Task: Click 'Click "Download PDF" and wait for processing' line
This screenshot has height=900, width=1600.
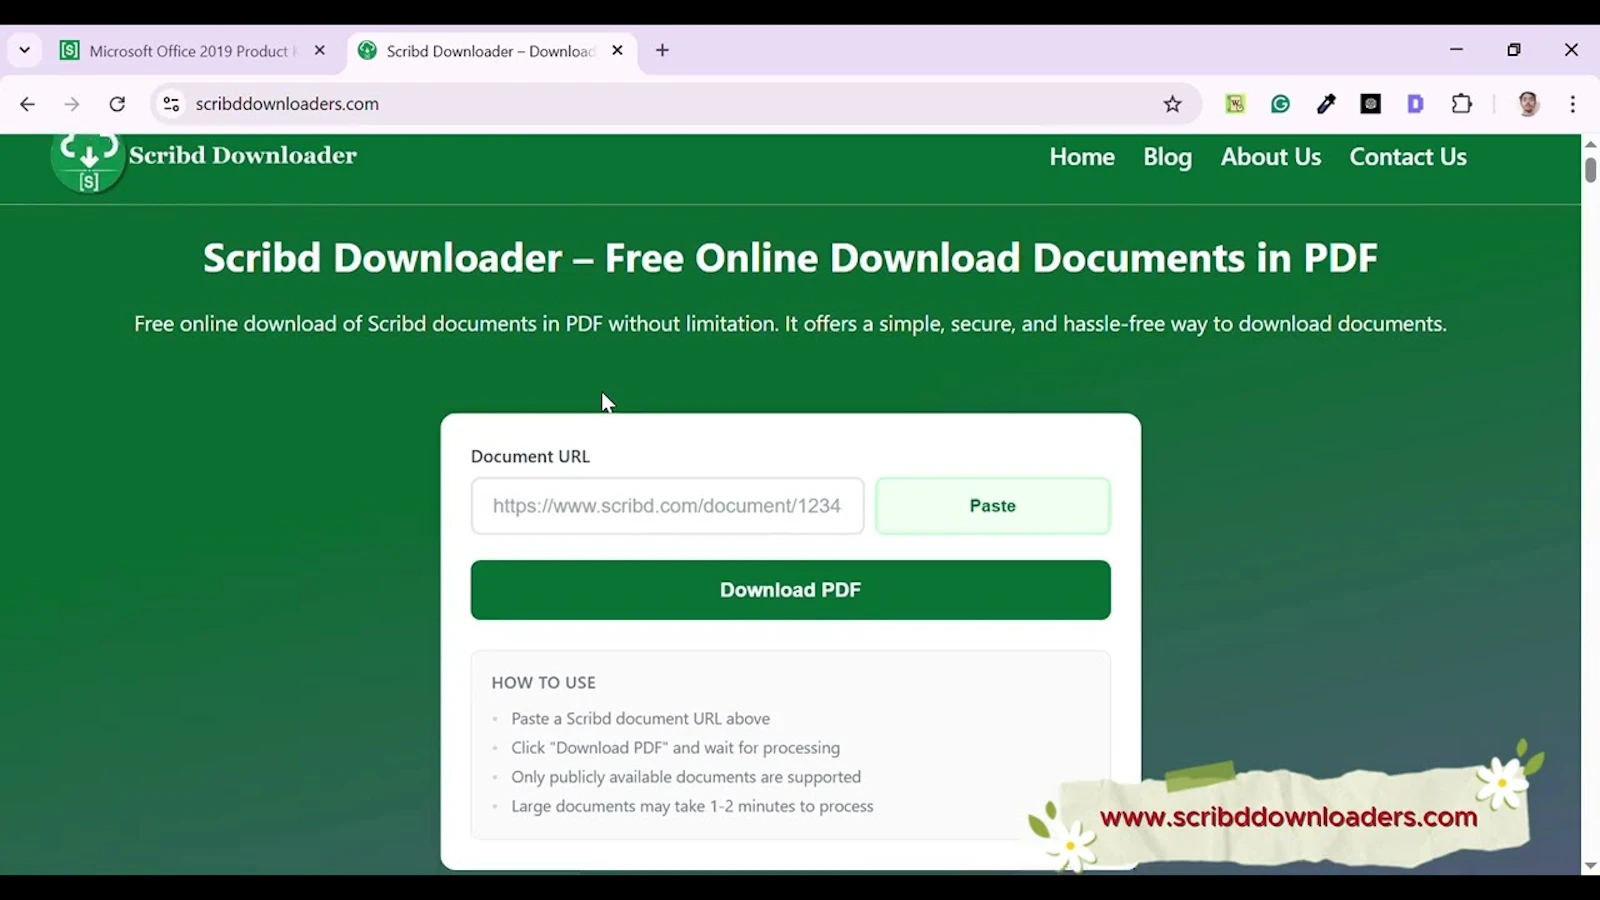Action: (676, 748)
